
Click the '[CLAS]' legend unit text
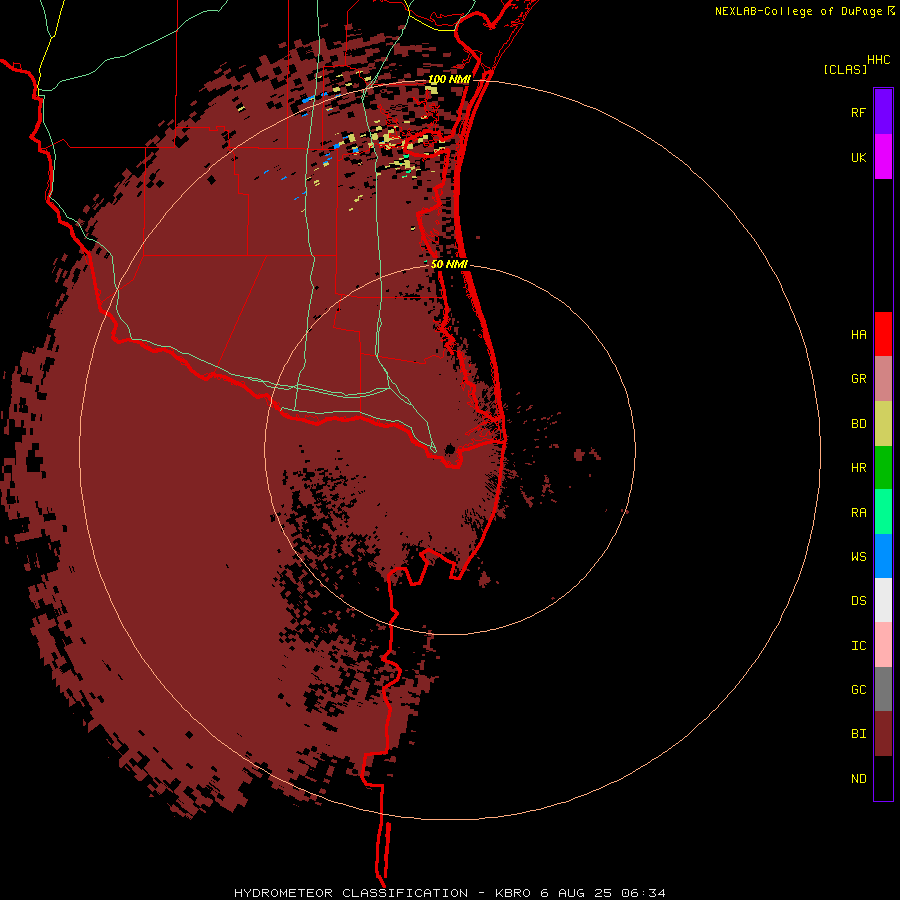pyautogui.click(x=845, y=69)
